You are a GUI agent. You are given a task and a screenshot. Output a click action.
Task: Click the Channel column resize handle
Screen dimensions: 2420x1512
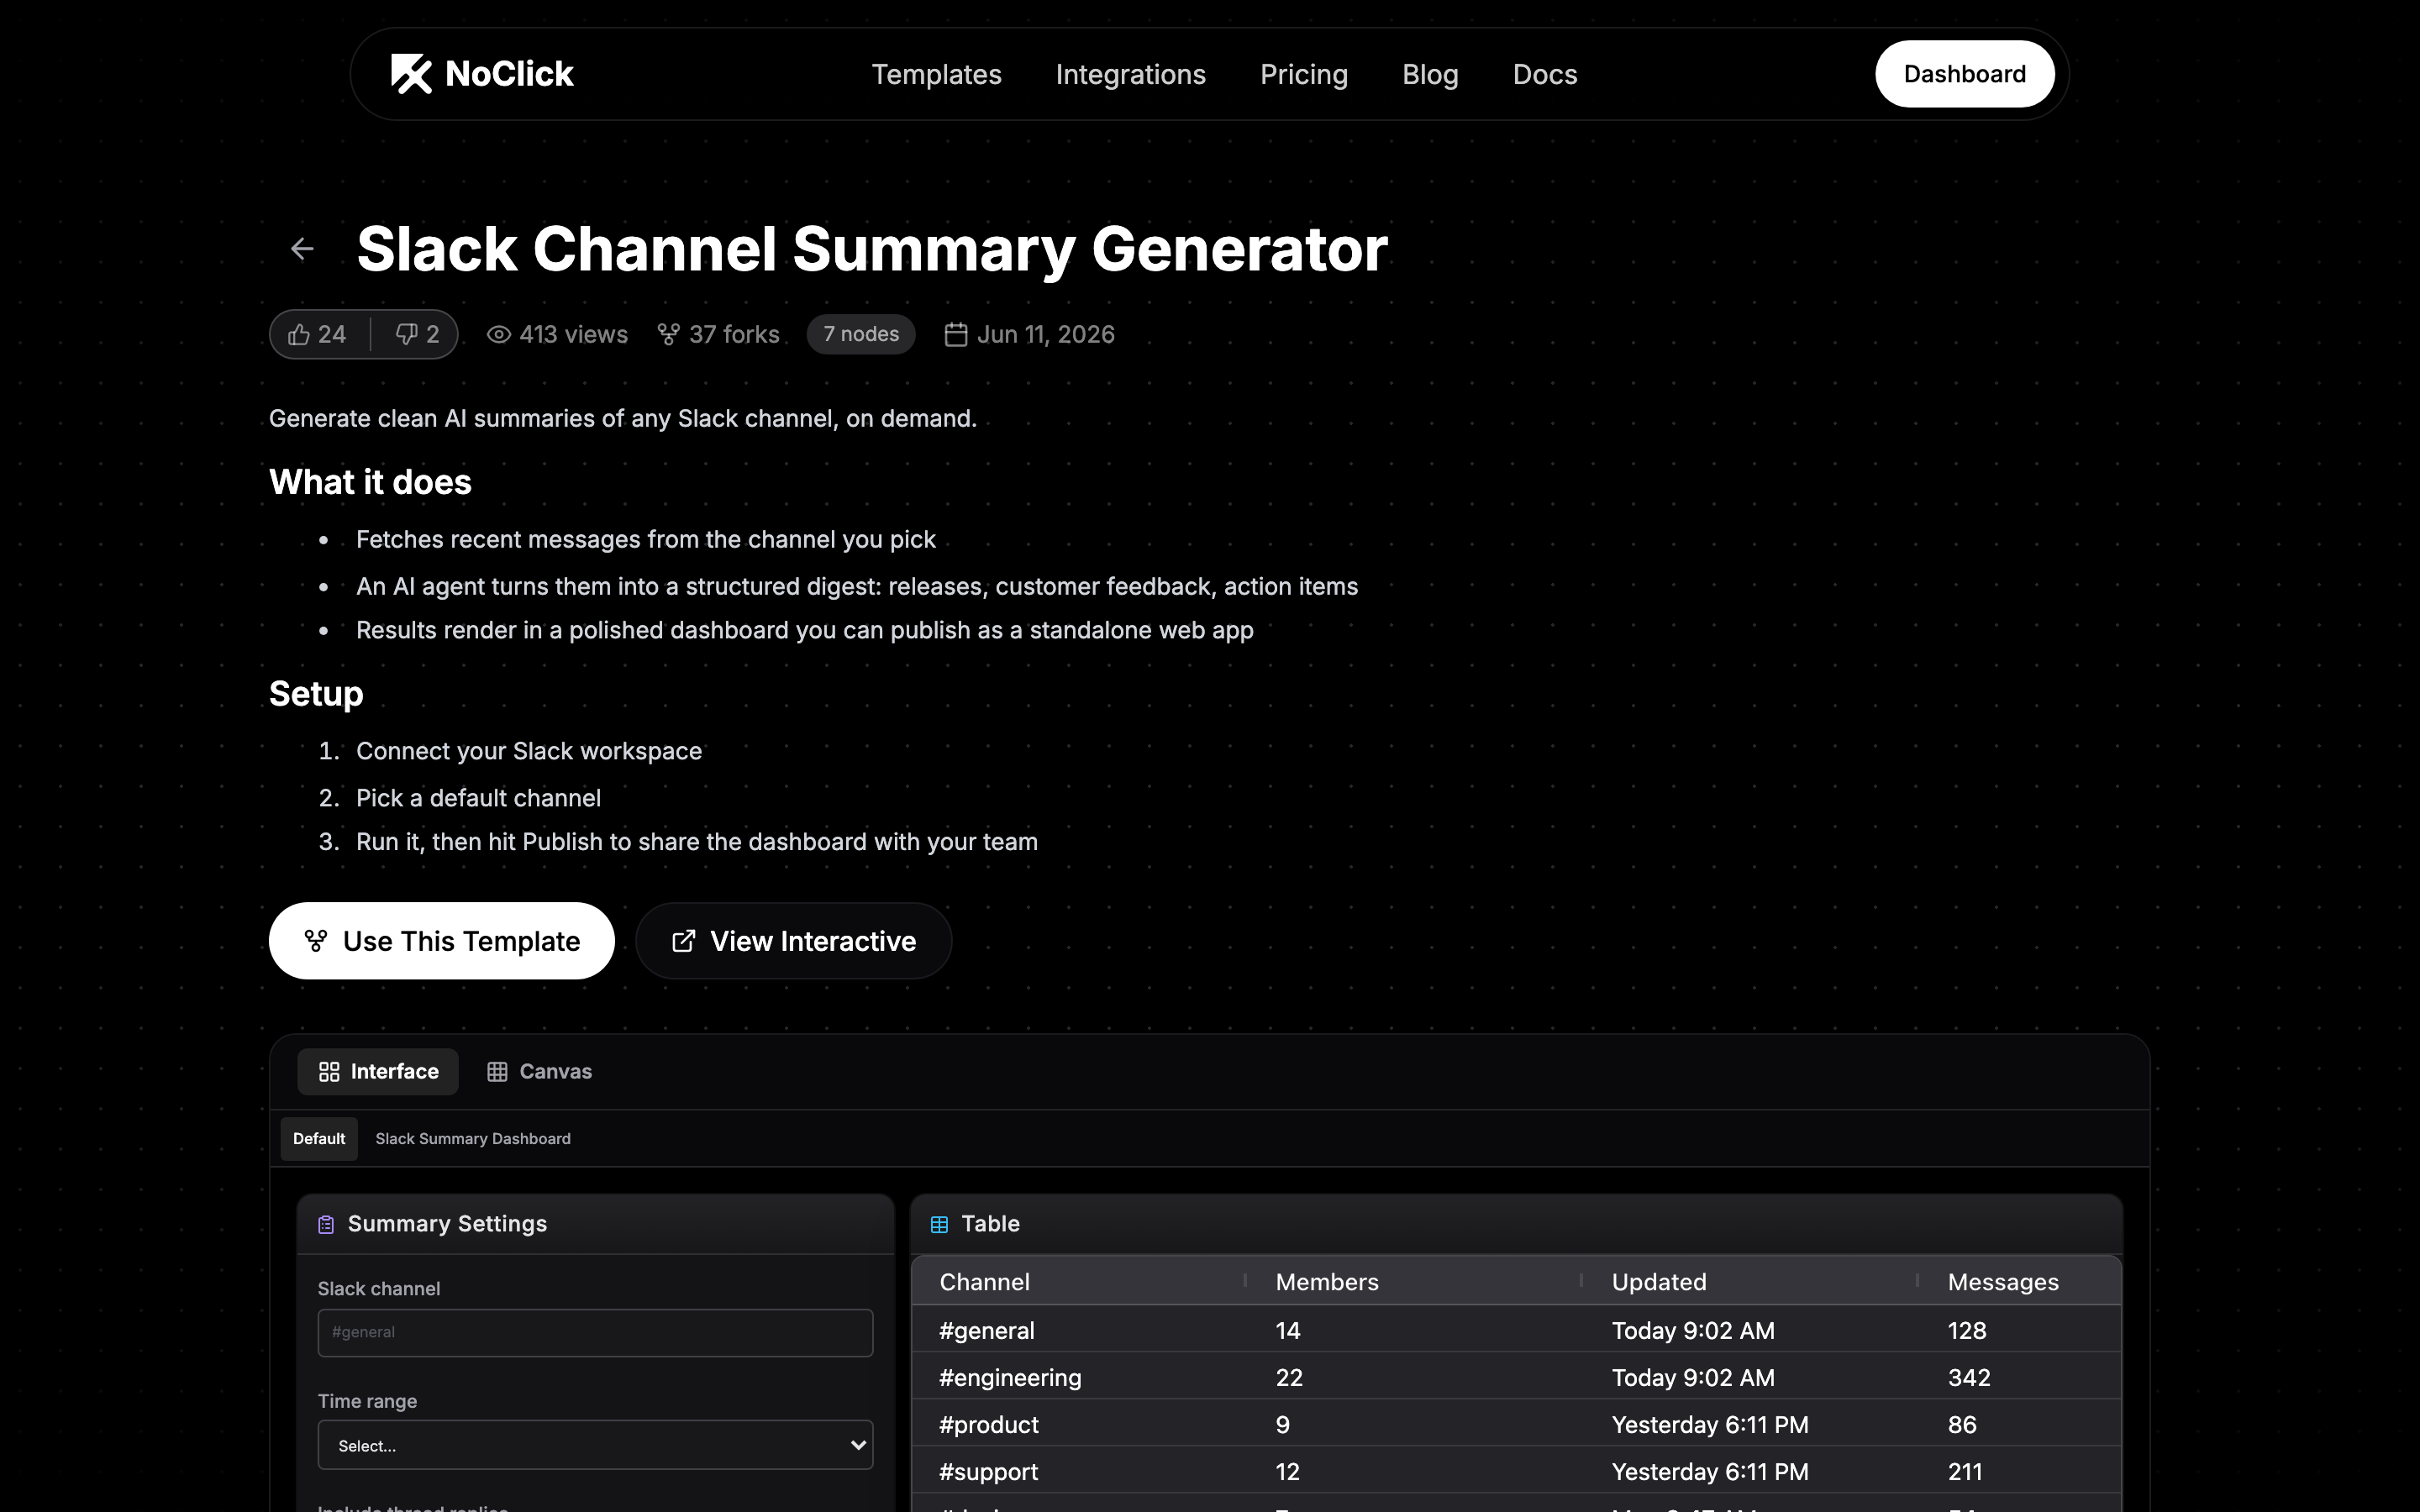point(1245,1281)
